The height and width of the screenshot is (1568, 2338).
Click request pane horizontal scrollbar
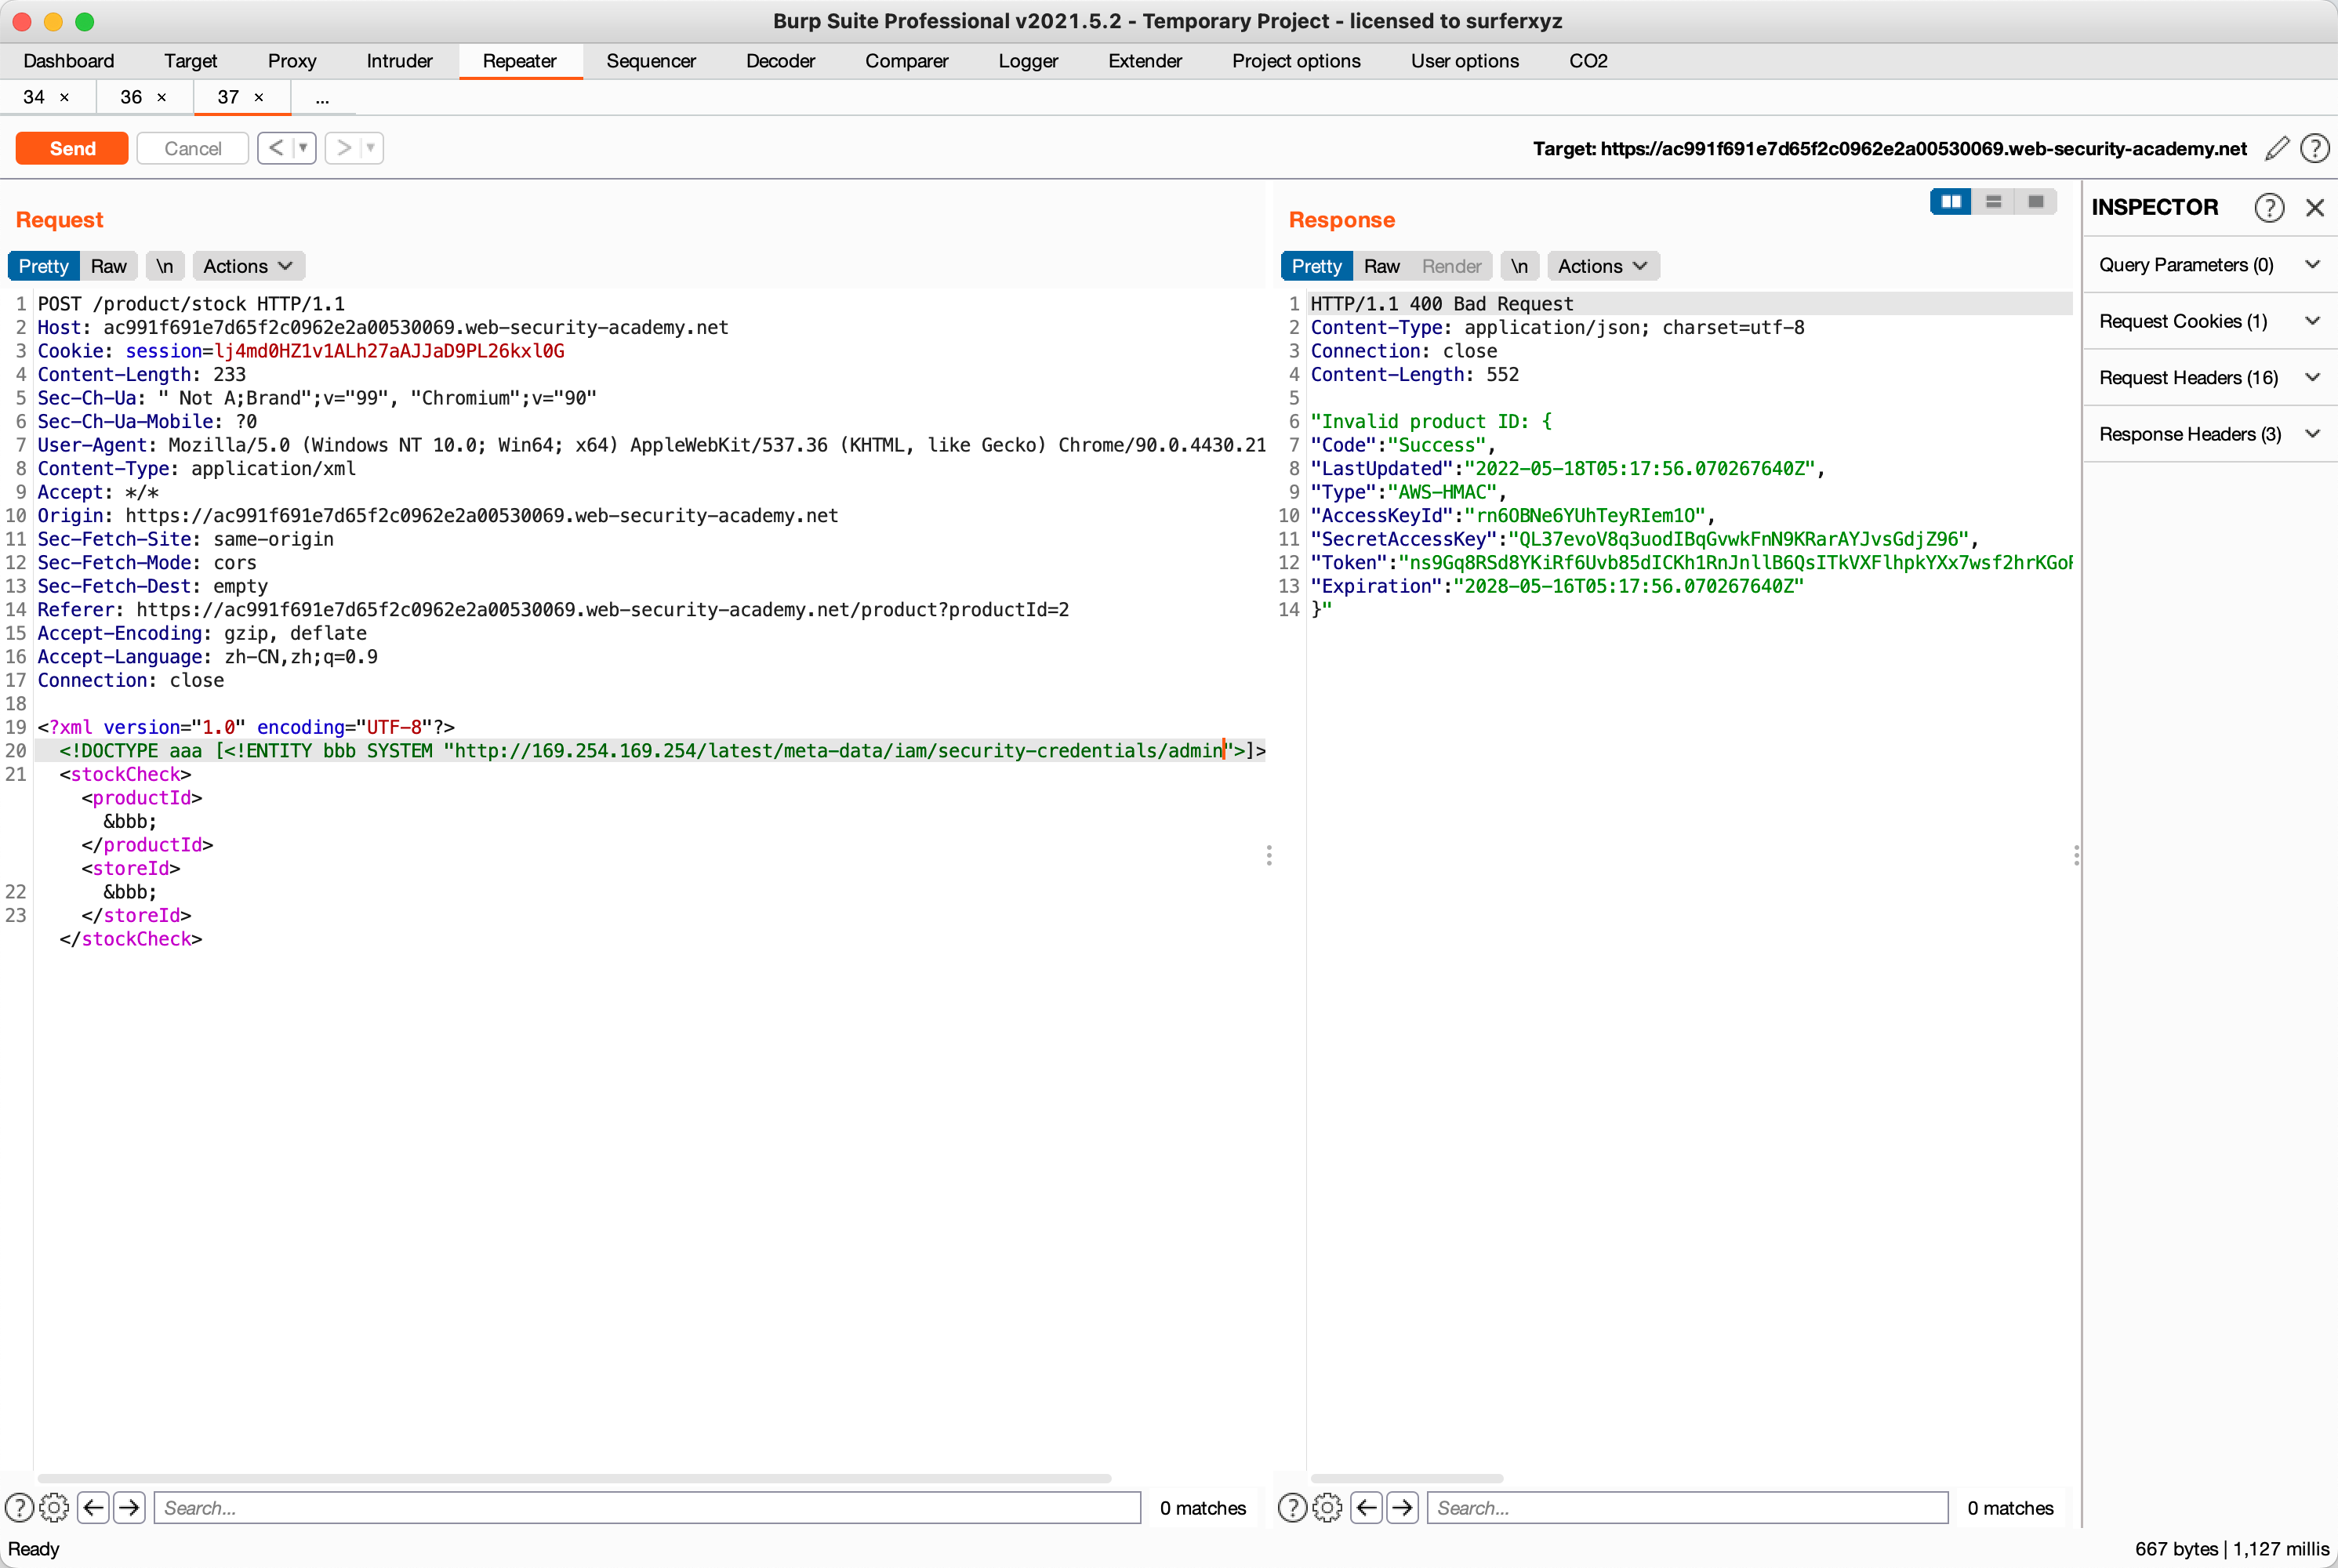click(x=574, y=1478)
